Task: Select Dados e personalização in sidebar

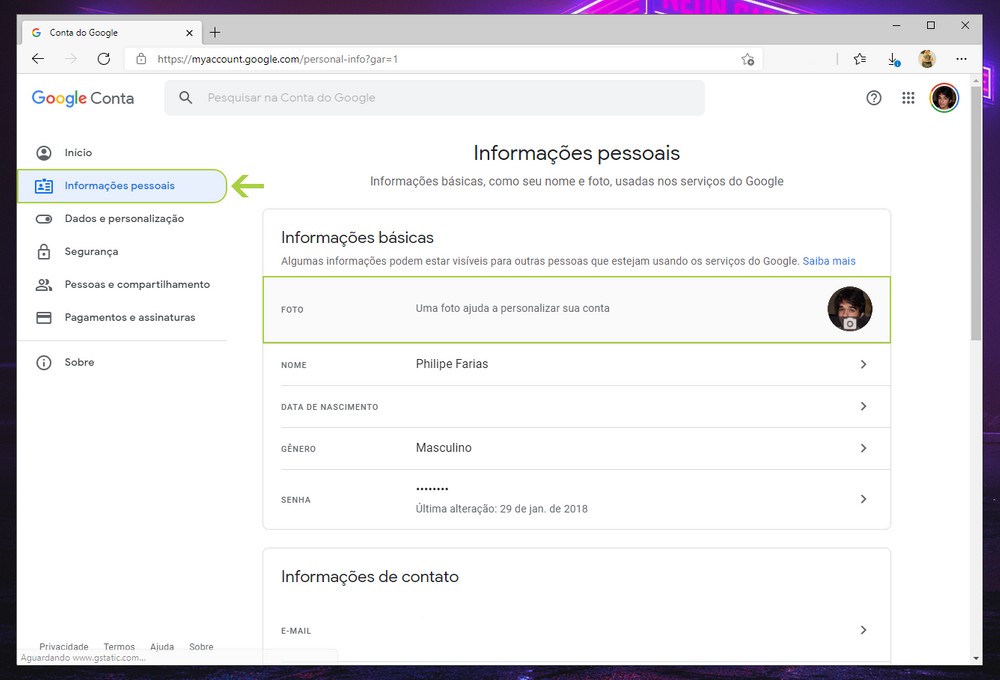Action: (x=124, y=219)
